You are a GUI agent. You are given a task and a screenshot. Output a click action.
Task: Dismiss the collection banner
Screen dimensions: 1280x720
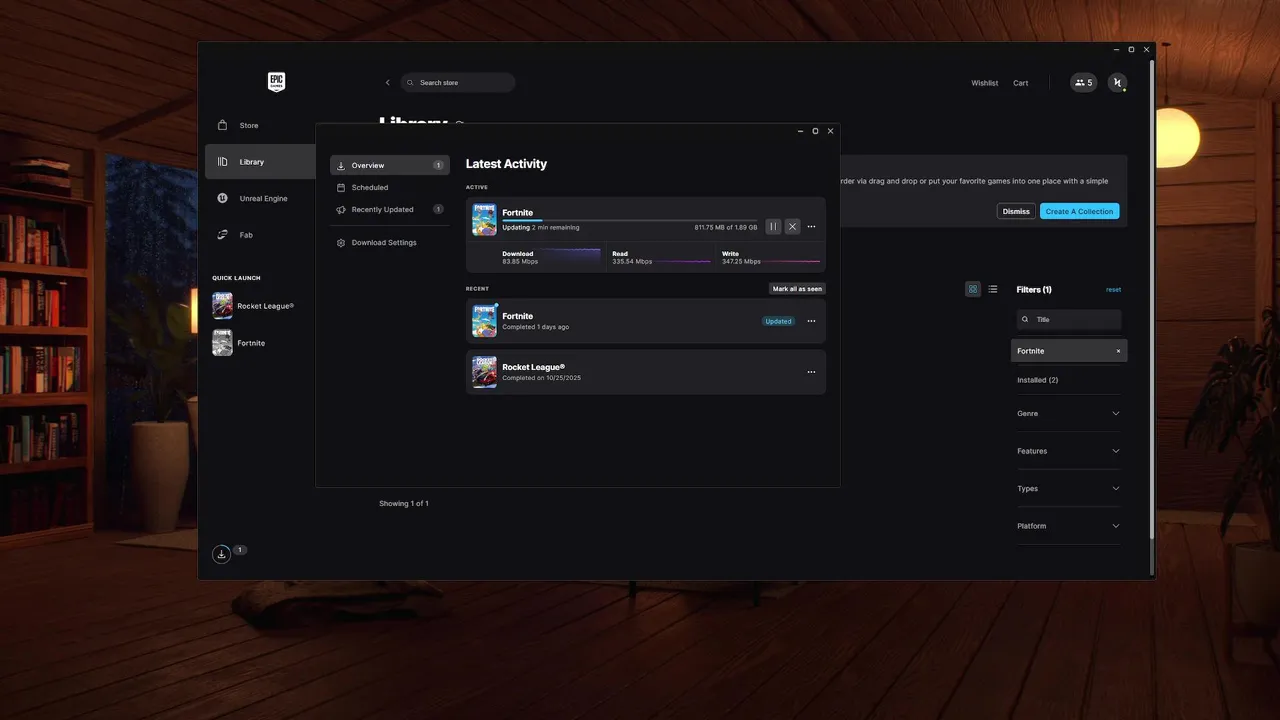point(1016,212)
